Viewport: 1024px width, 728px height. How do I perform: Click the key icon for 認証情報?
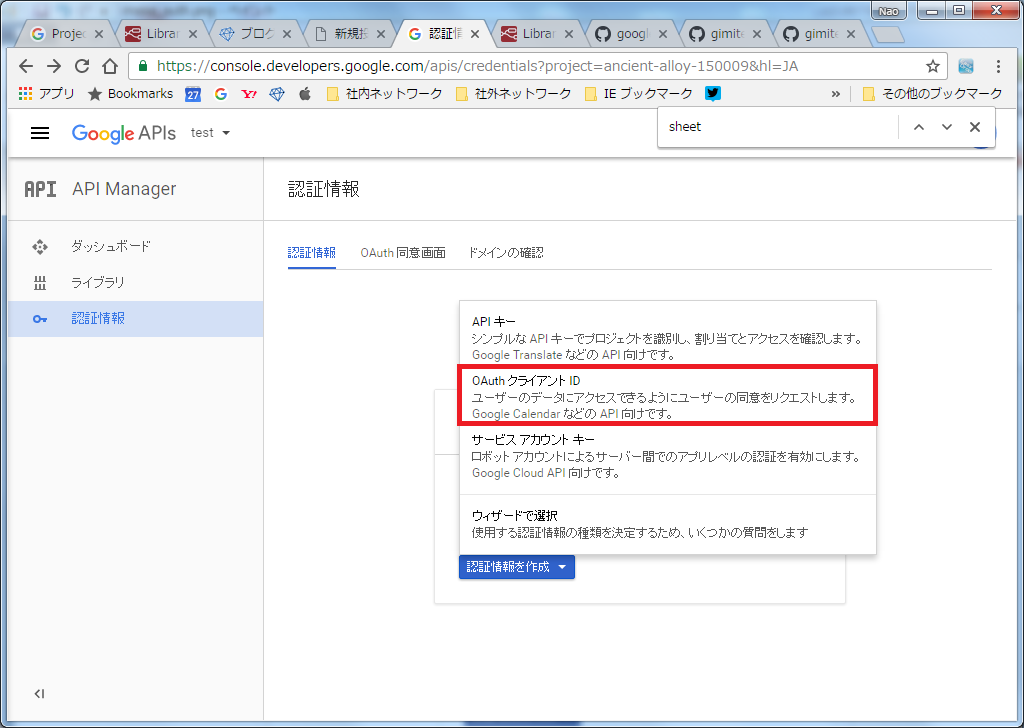coord(40,319)
